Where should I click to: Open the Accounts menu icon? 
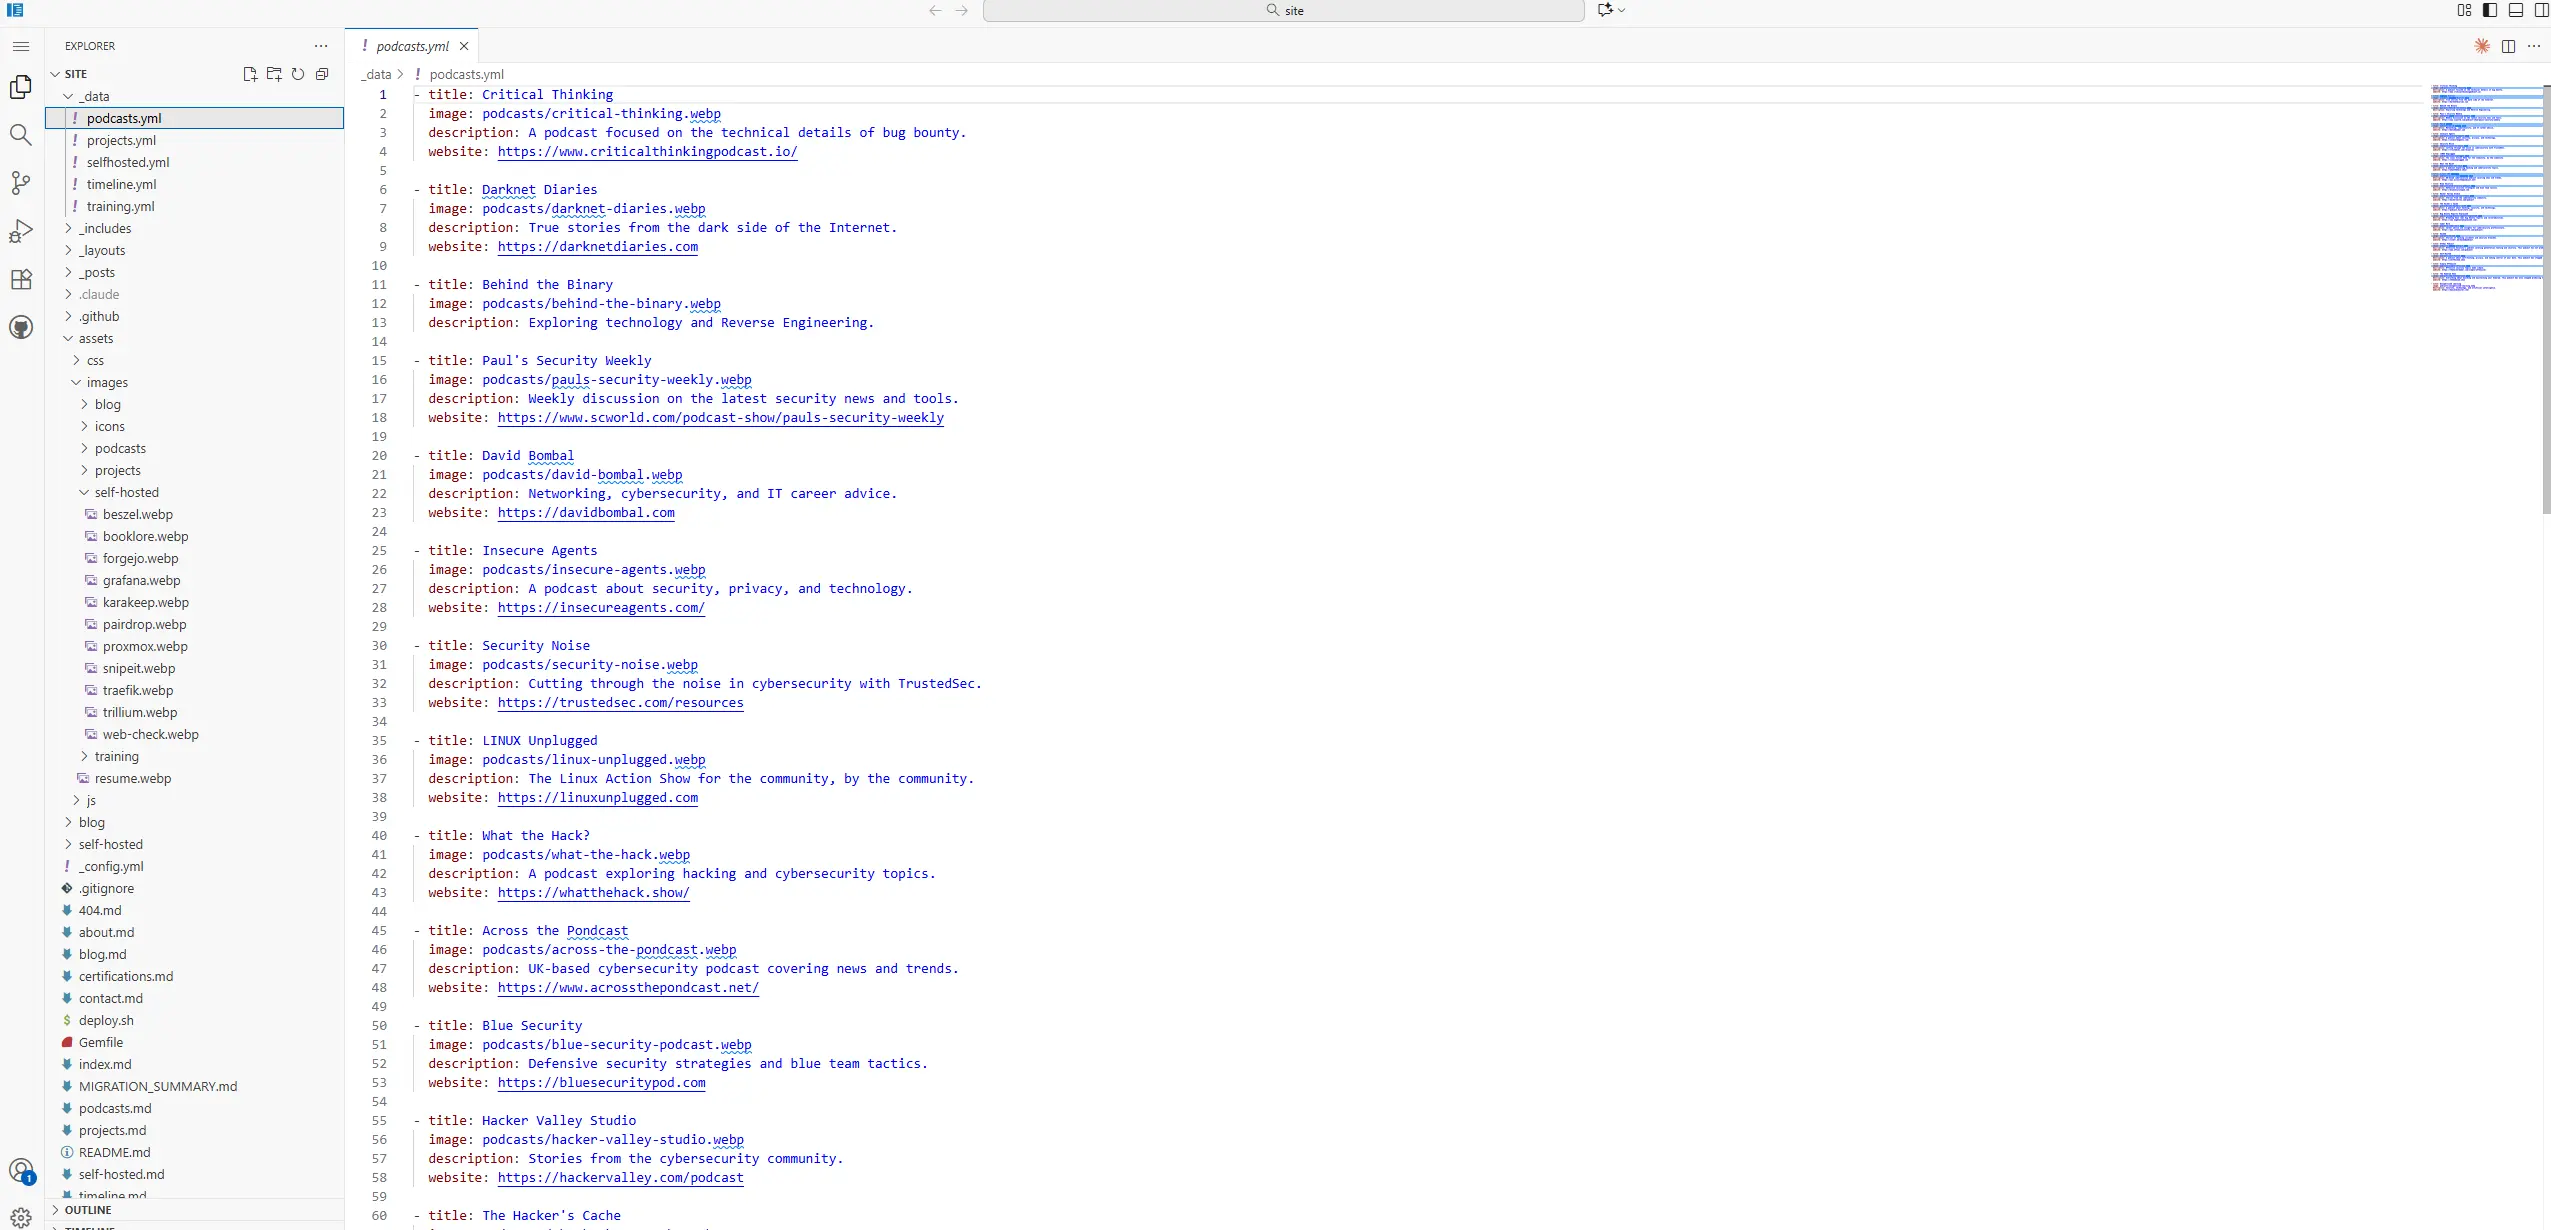[x=21, y=1171]
